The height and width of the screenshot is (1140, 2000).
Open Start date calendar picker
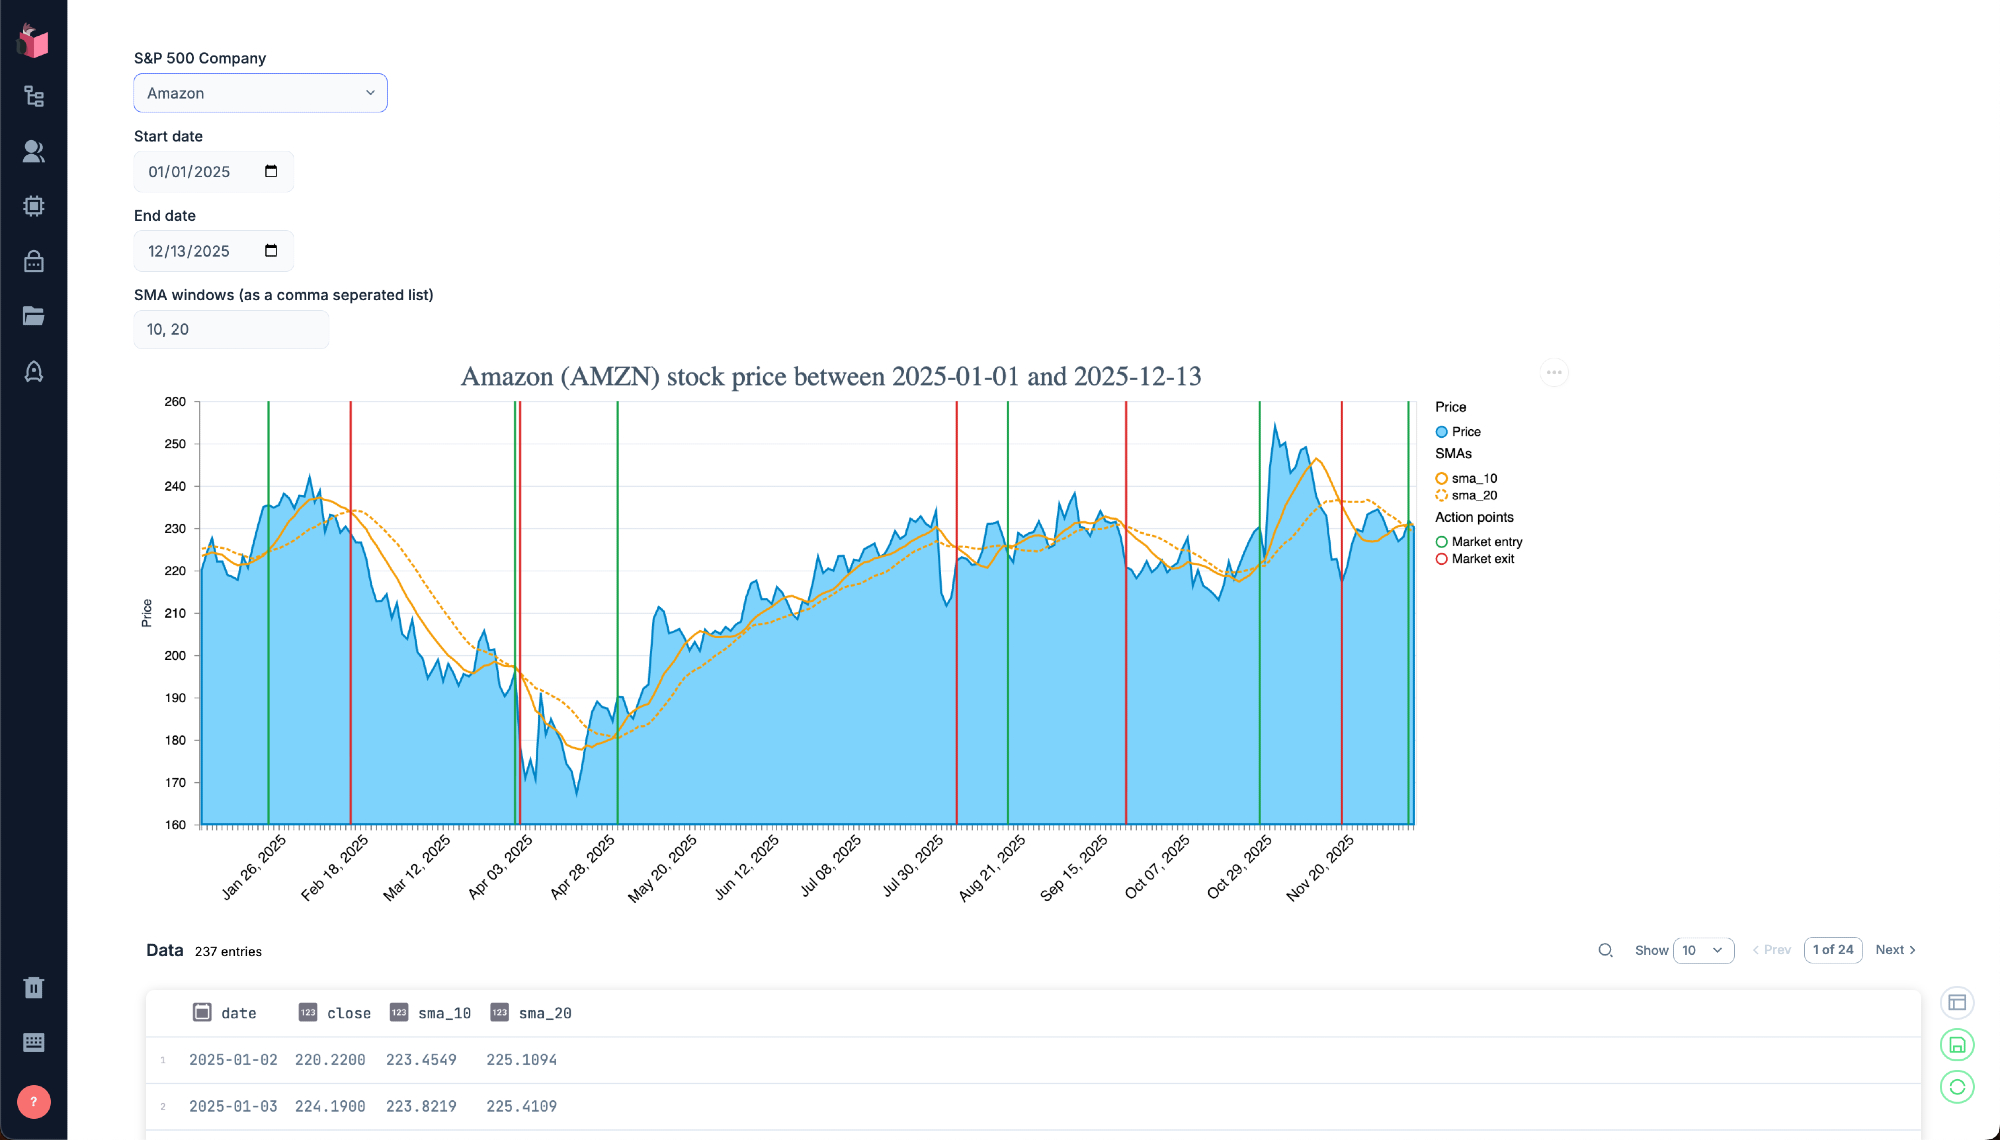(271, 171)
